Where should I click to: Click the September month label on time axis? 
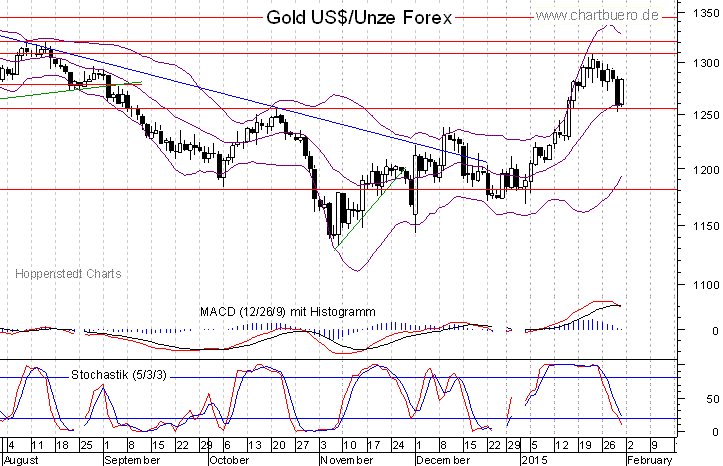[x=131, y=460]
